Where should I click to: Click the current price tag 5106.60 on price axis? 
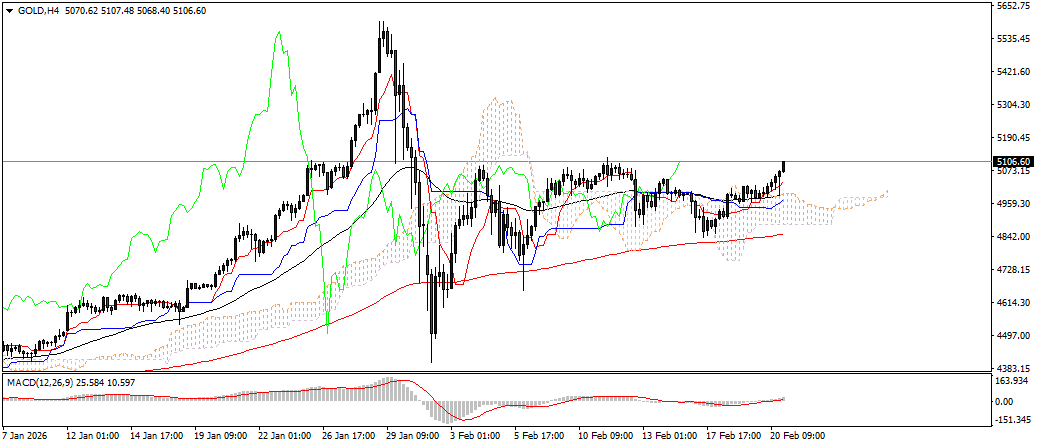[x=1013, y=161]
